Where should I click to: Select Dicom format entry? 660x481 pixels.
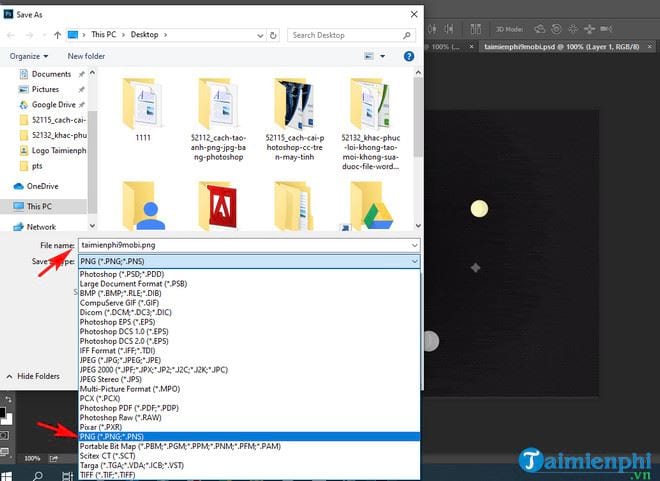coord(249,312)
